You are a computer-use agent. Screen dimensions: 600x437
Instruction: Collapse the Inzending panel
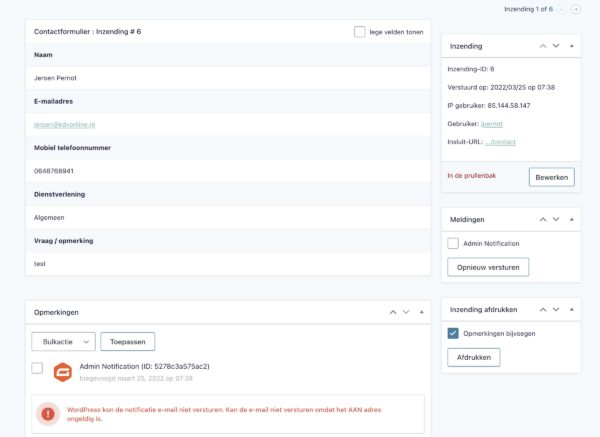click(571, 46)
